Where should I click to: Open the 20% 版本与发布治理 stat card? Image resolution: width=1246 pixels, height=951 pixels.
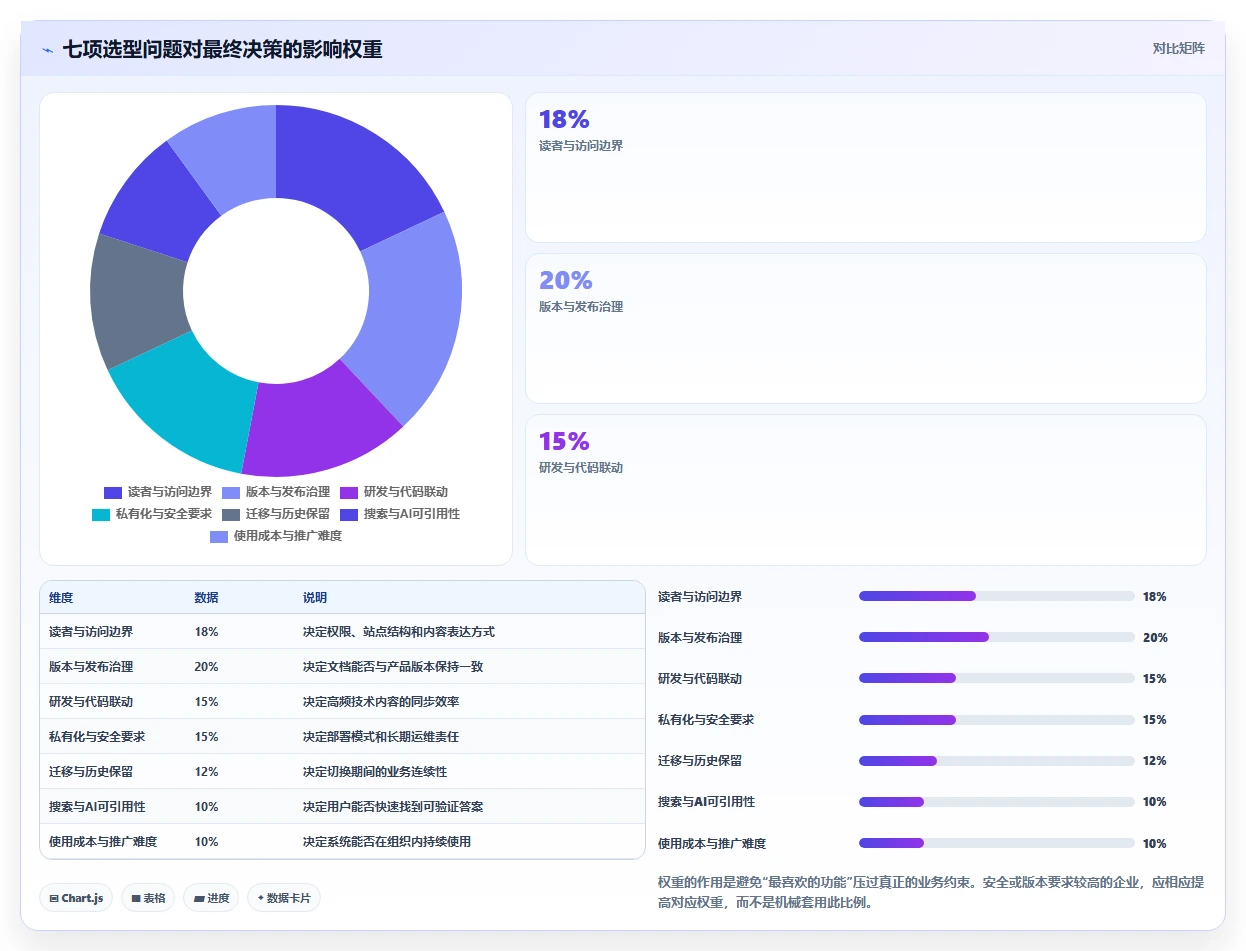pos(866,328)
